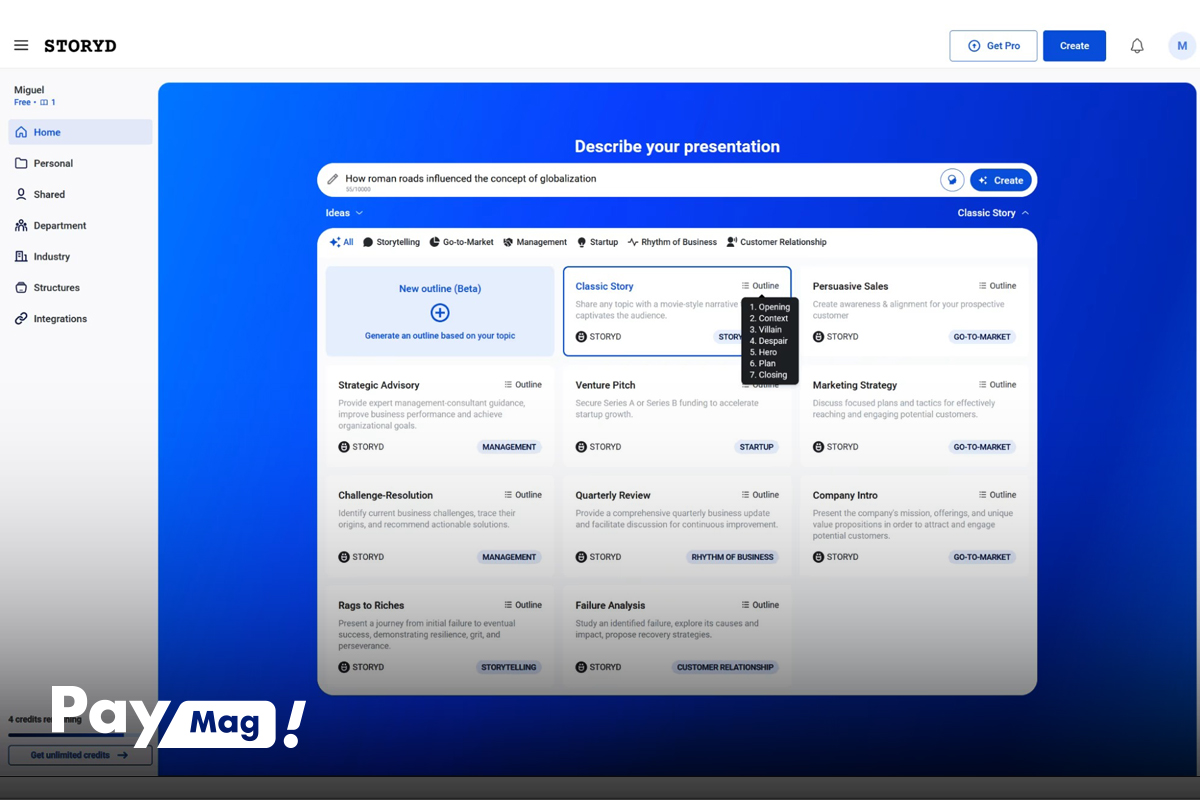The image size is (1200, 800).
Task: Show Outline for Venture Pitch
Action: click(x=760, y=385)
